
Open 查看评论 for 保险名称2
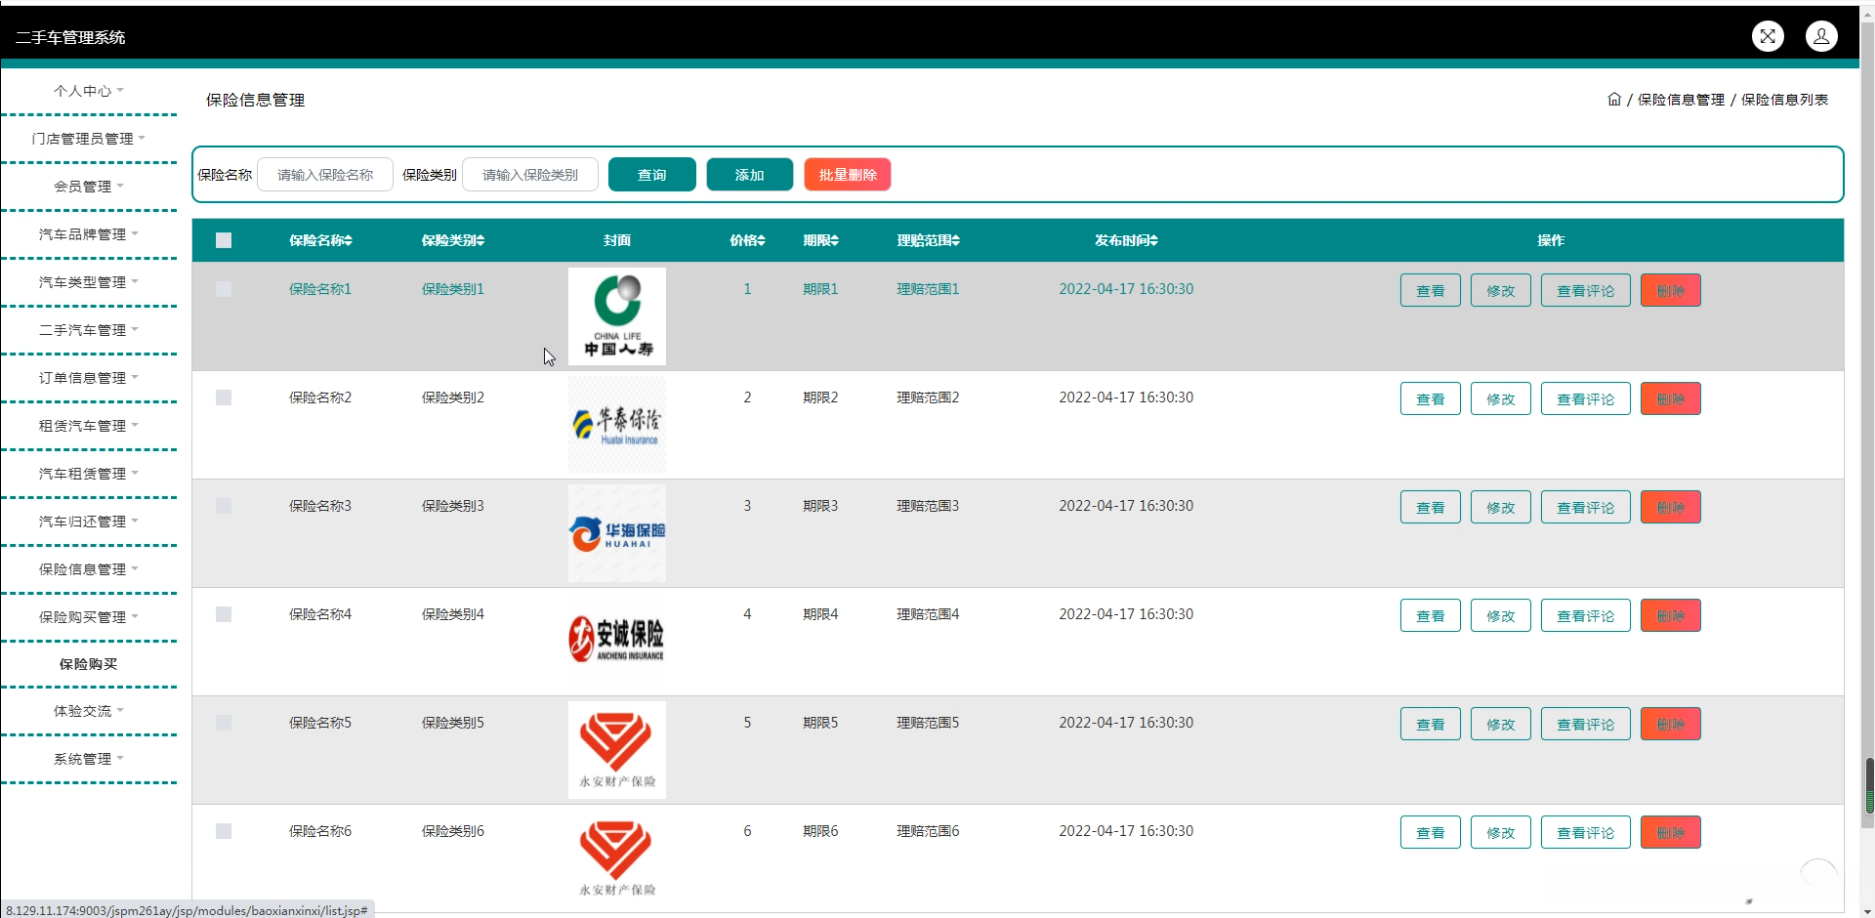(1586, 399)
